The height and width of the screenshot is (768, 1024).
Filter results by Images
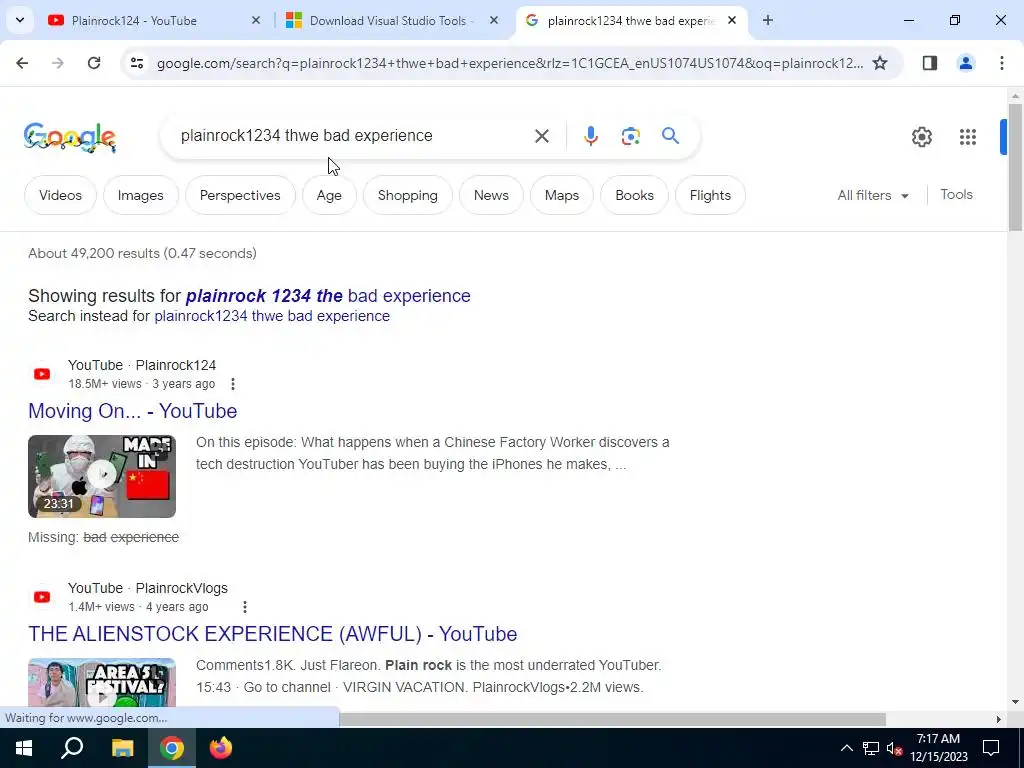[140, 195]
